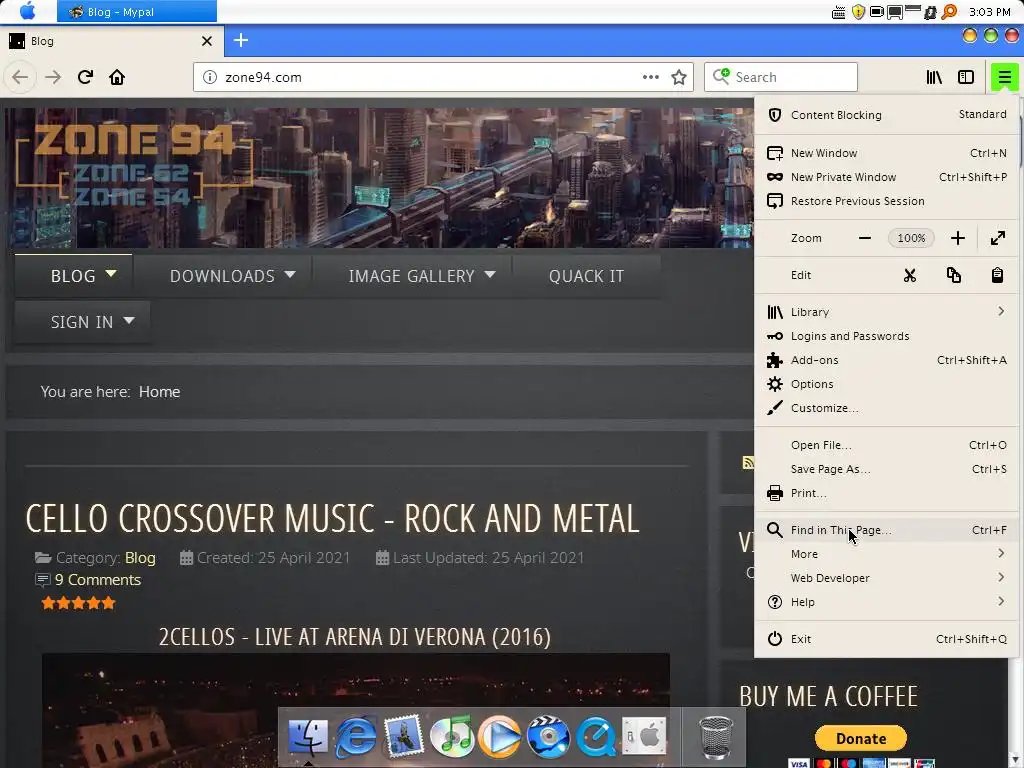1024x768 pixels.
Task: Expand the Library submenu
Action: 887,312
